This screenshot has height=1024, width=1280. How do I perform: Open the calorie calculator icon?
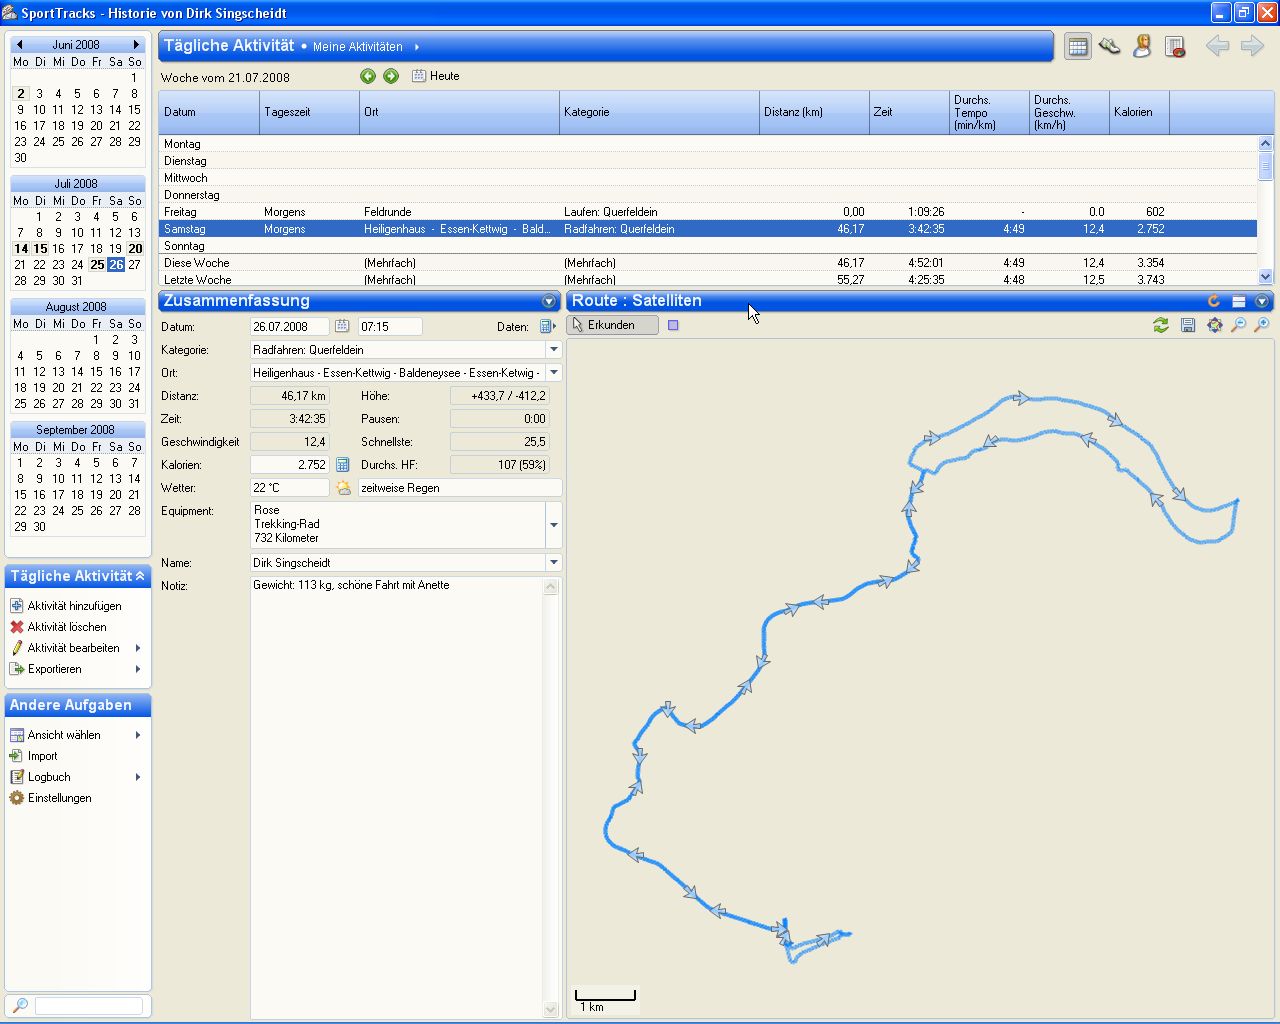click(x=342, y=465)
